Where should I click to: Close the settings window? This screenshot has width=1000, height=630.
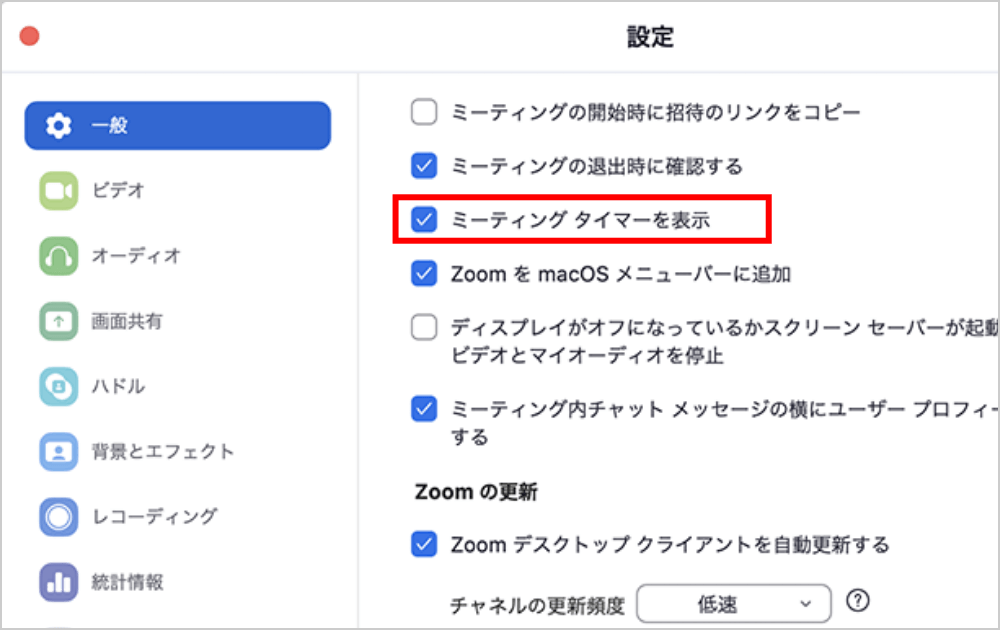pos(30,36)
